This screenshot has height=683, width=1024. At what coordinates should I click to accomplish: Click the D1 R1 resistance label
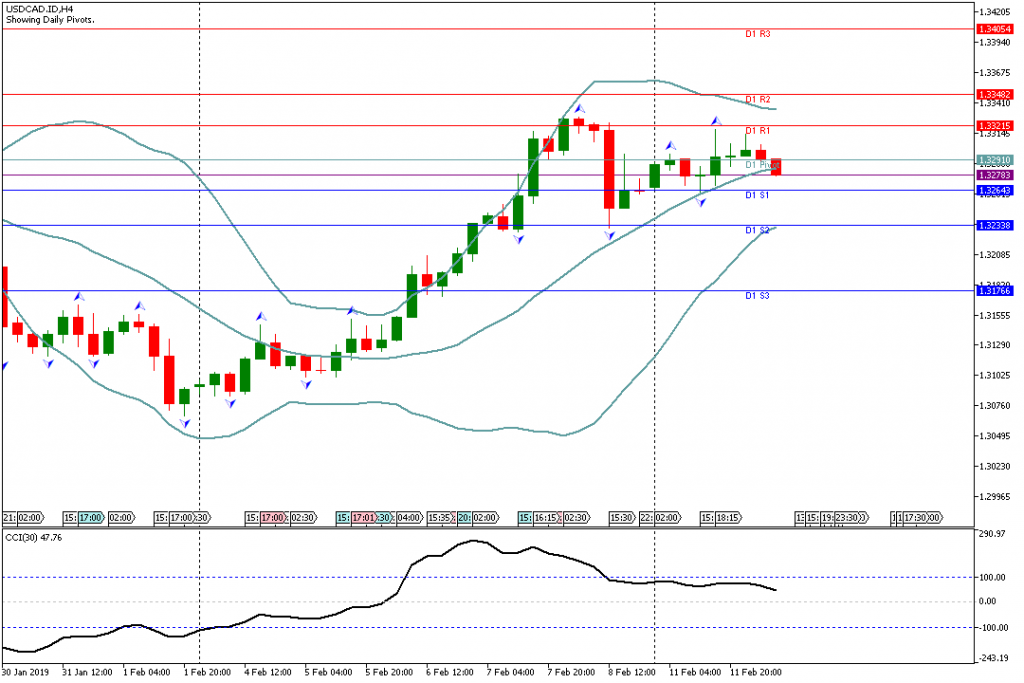click(x=757, y=131)
